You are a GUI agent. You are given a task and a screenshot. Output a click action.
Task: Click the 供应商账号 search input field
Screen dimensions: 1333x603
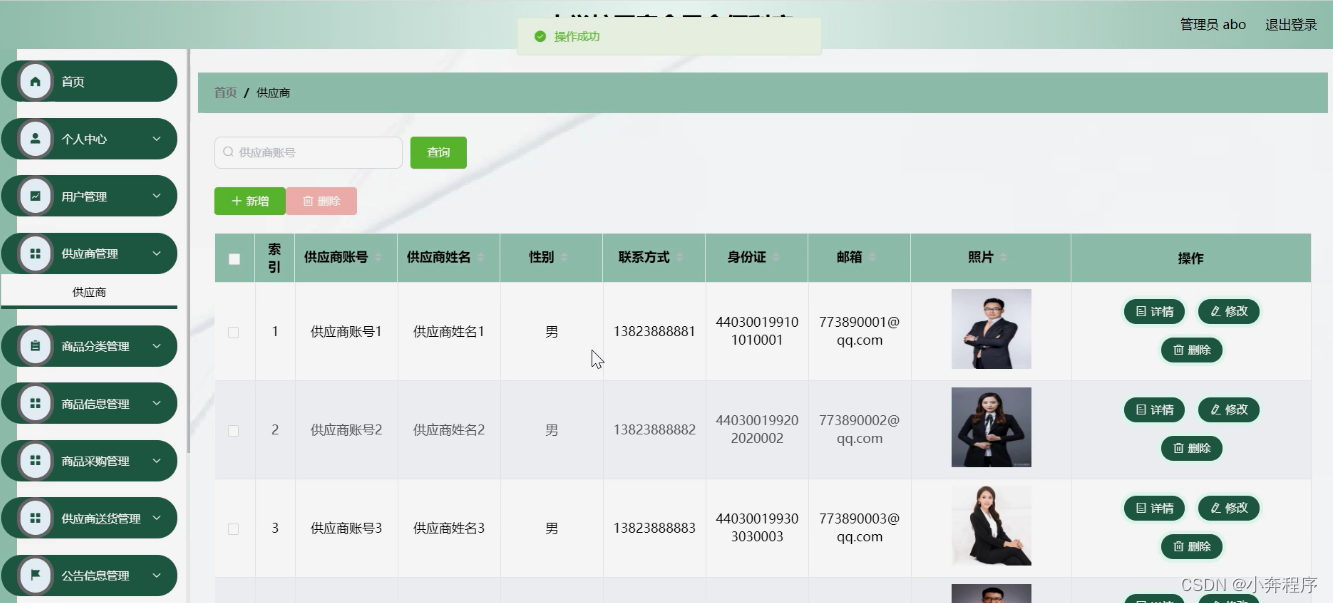tap(308, 152)
